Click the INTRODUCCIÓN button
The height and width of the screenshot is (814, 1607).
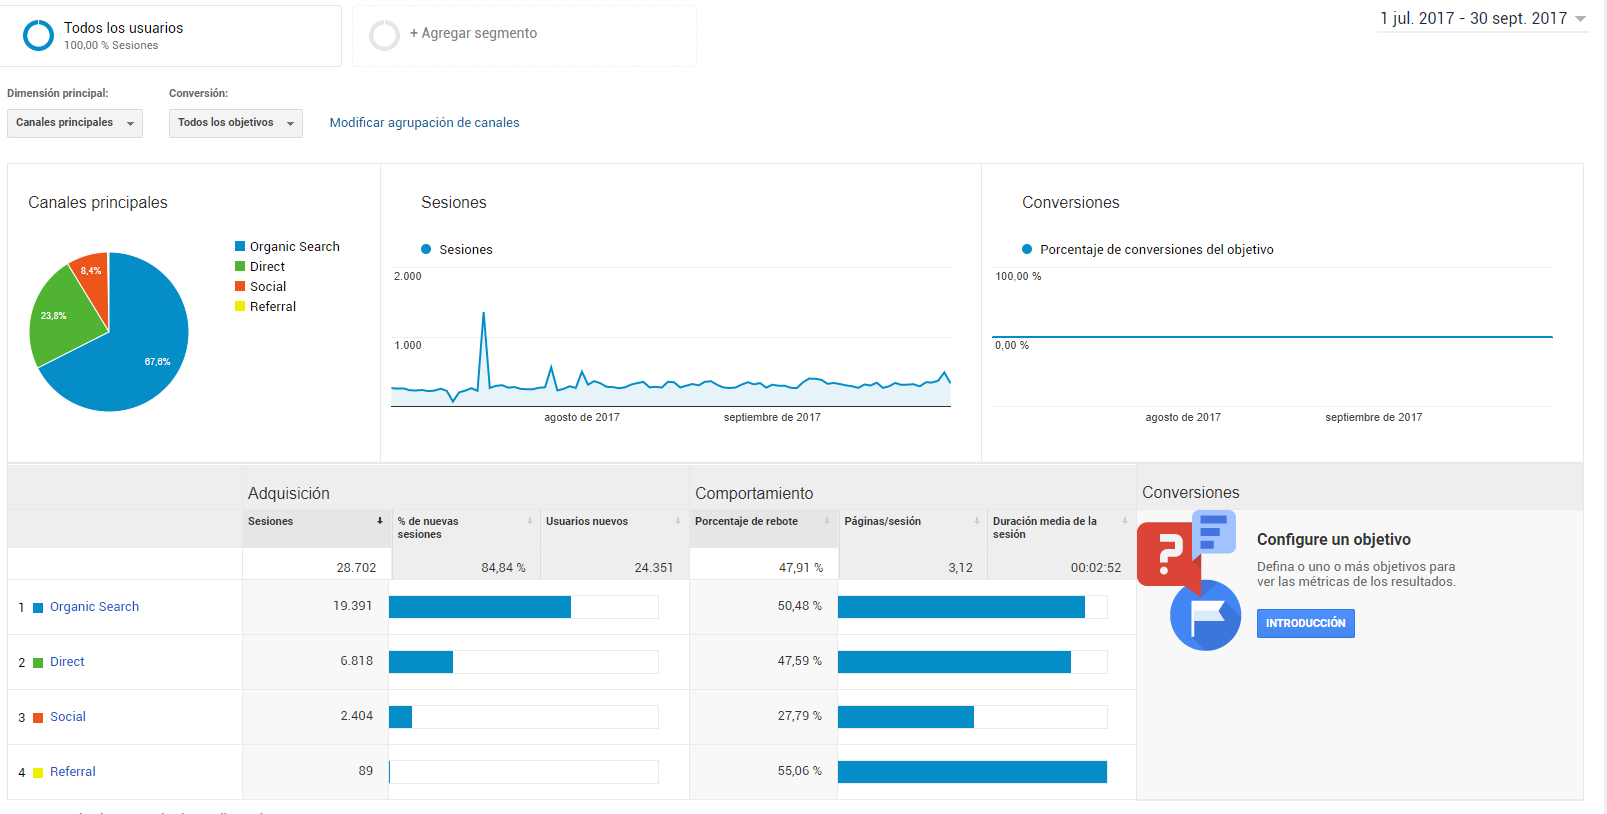[1306, 623]
